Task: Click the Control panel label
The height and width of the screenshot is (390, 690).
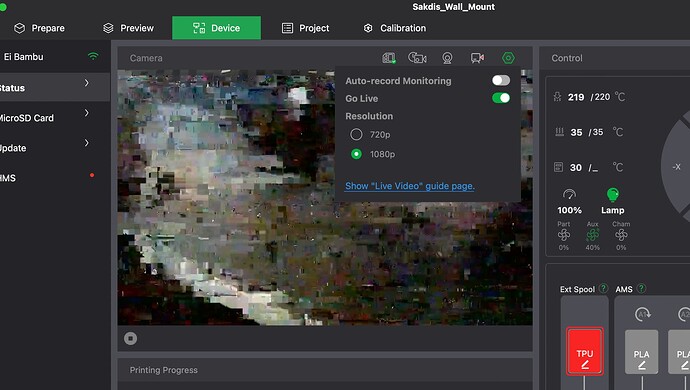Action: (x=567, y=58)
